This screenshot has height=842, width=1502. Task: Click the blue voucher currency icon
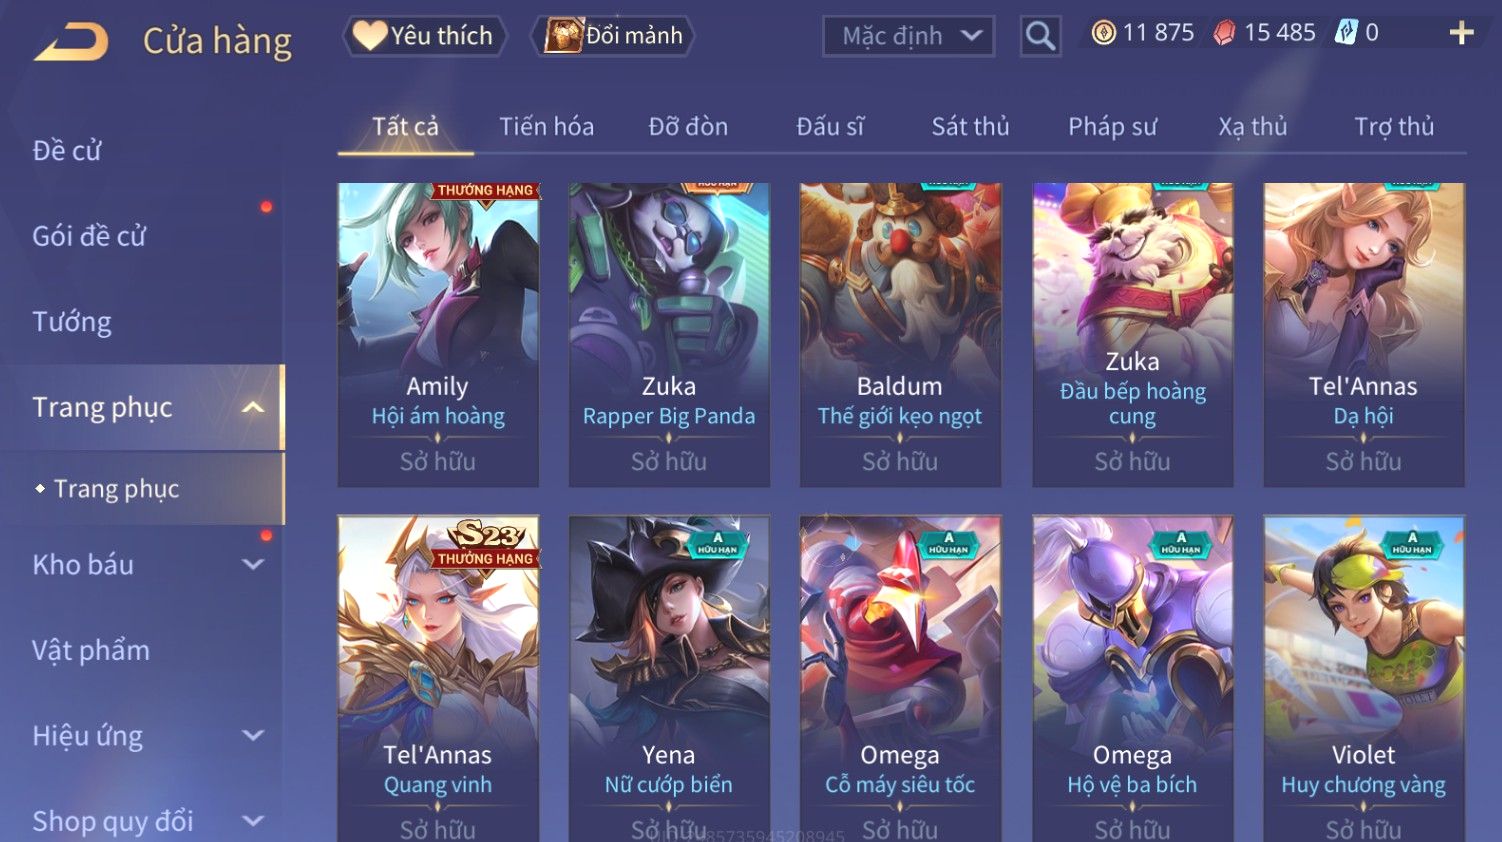(x=1346, y=33)
